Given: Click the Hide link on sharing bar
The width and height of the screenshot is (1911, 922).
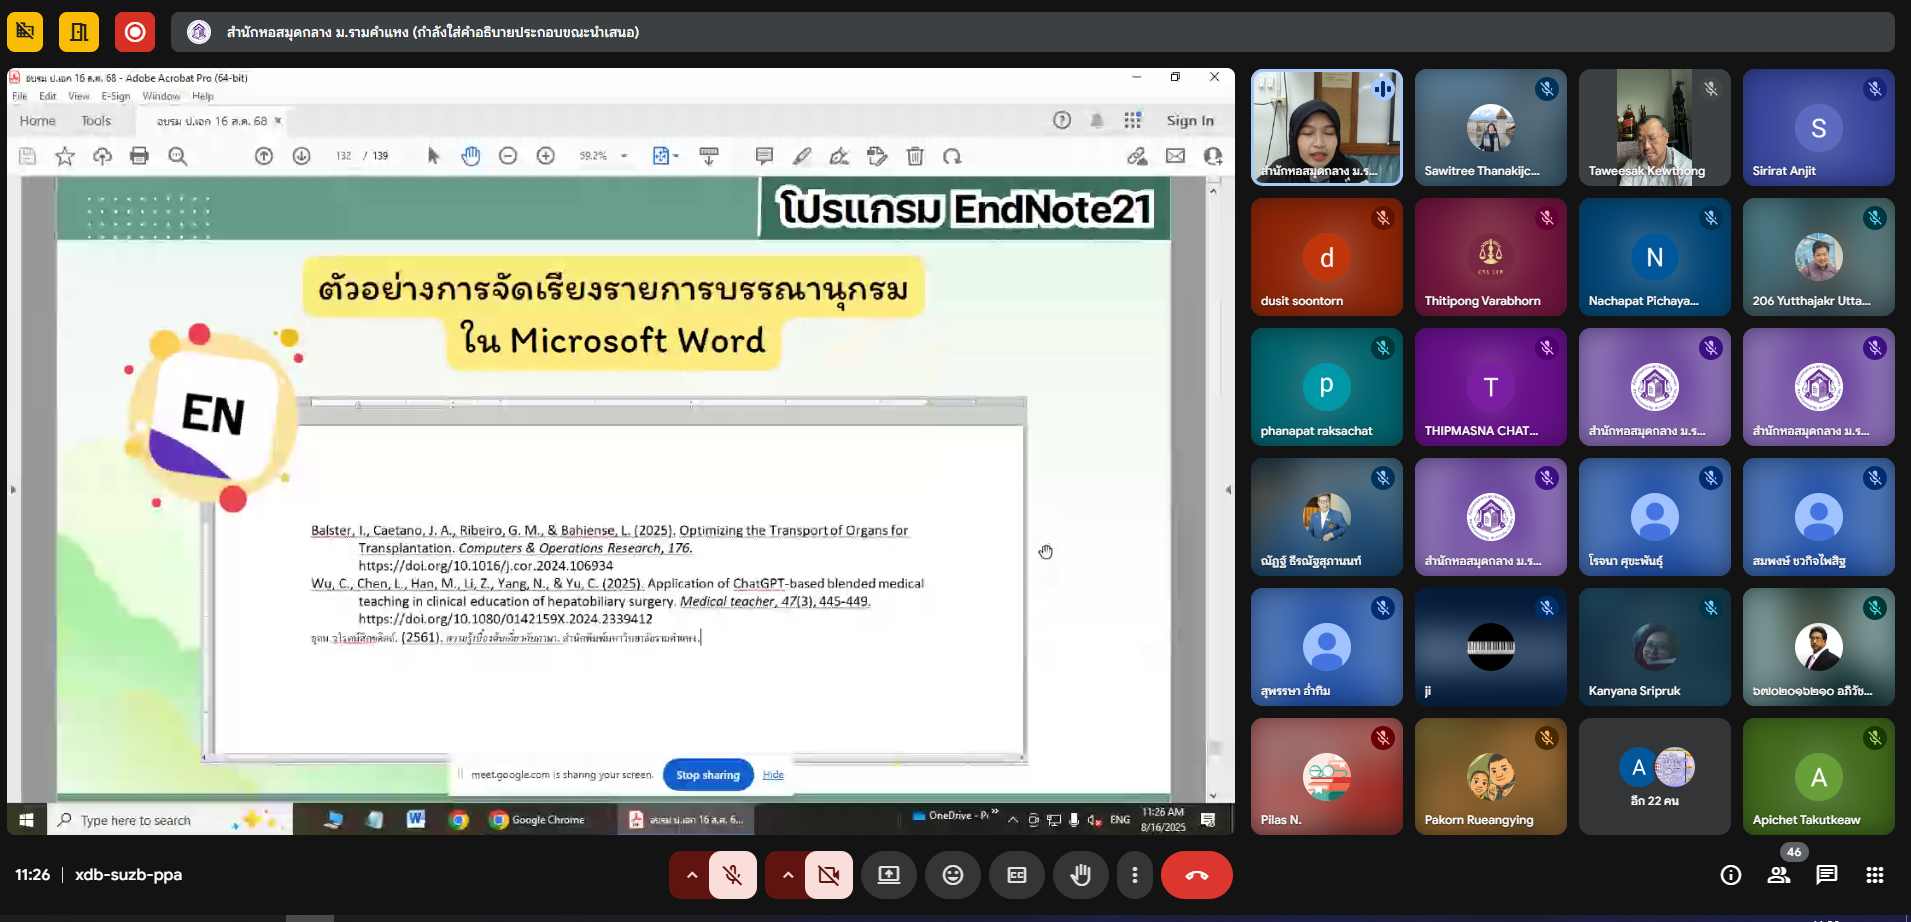Looking at the screenshot, I should click(773, 775).
